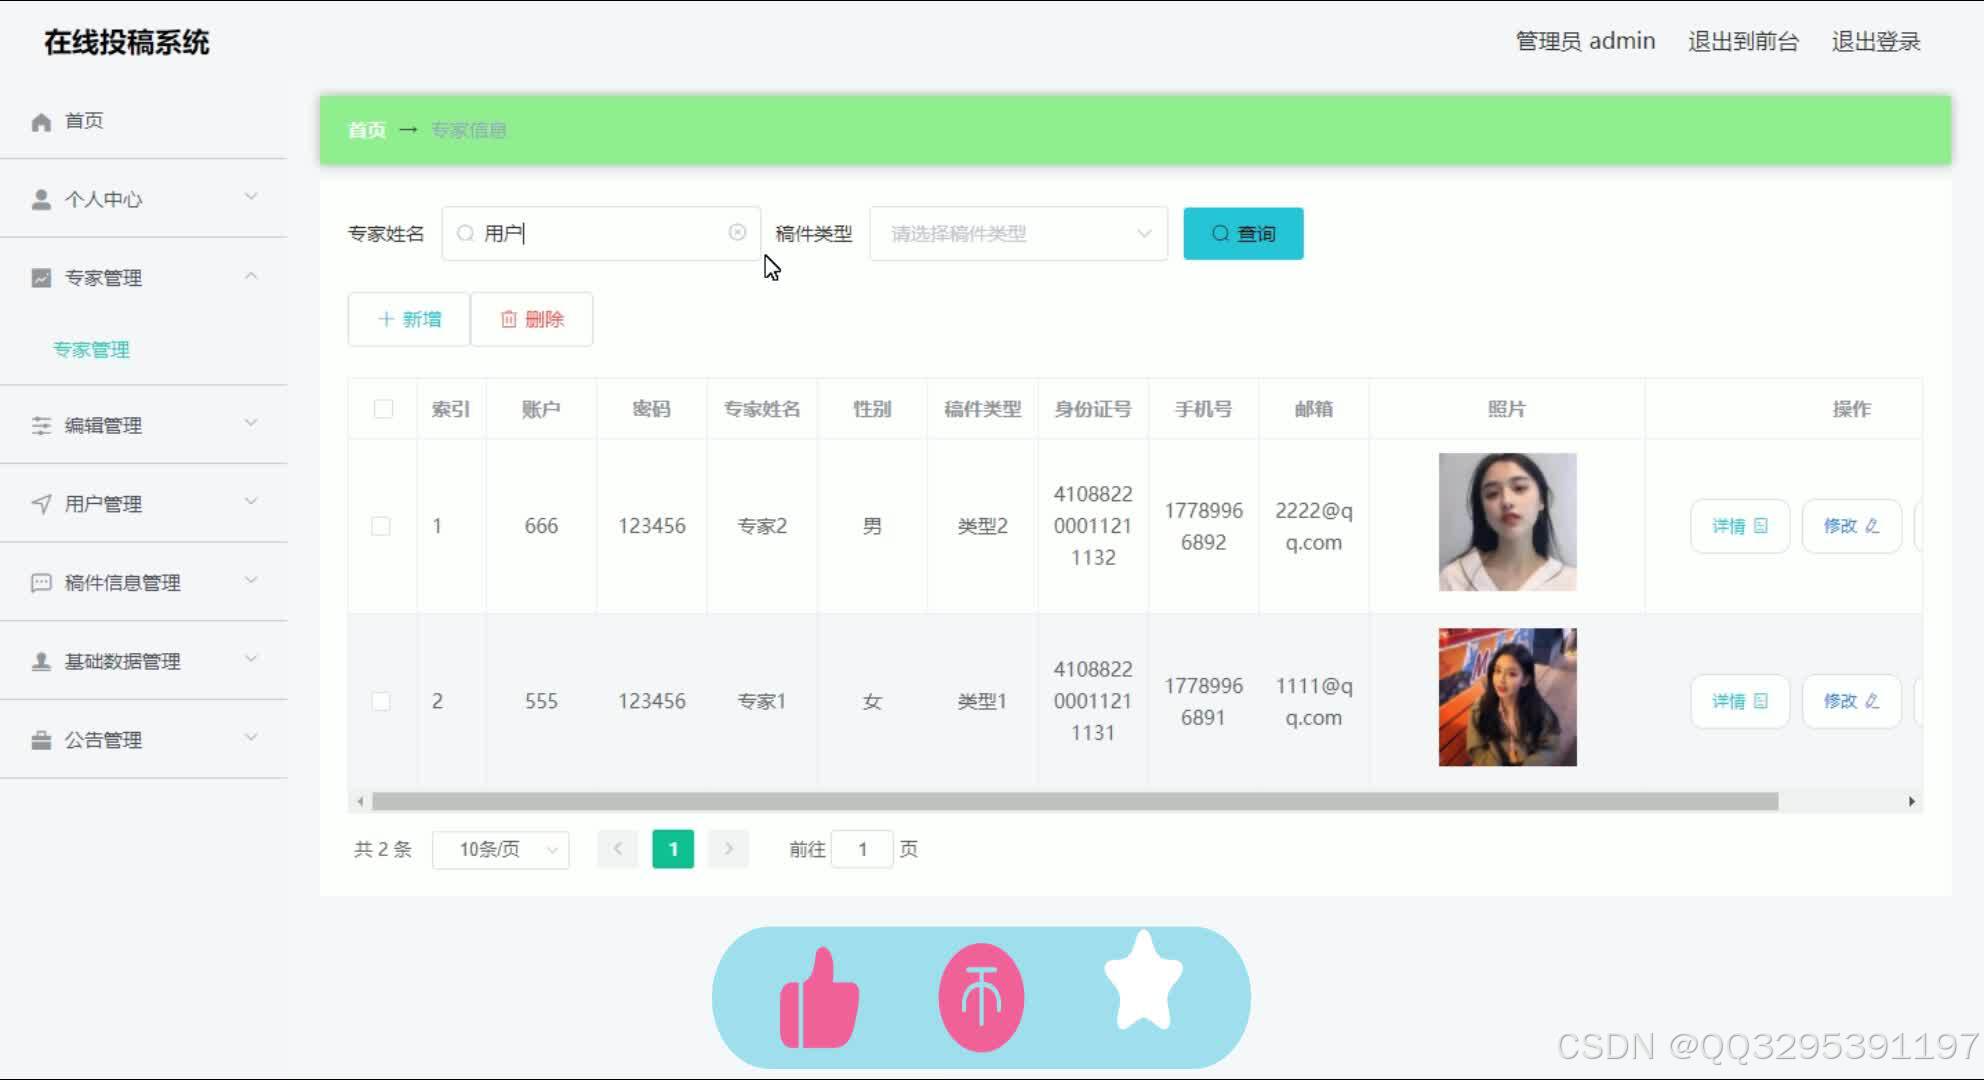This screenshot has height=1080, width=1984.
Task: Open 专家2 photo thumbnail
Action: point(1507,522)
